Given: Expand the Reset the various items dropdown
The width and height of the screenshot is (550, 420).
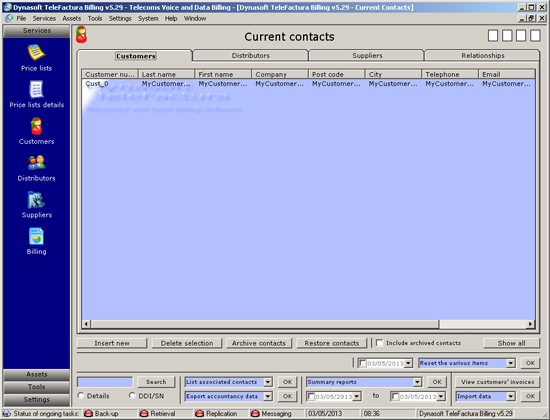Looking at the screenshot, I should [511, 363].
